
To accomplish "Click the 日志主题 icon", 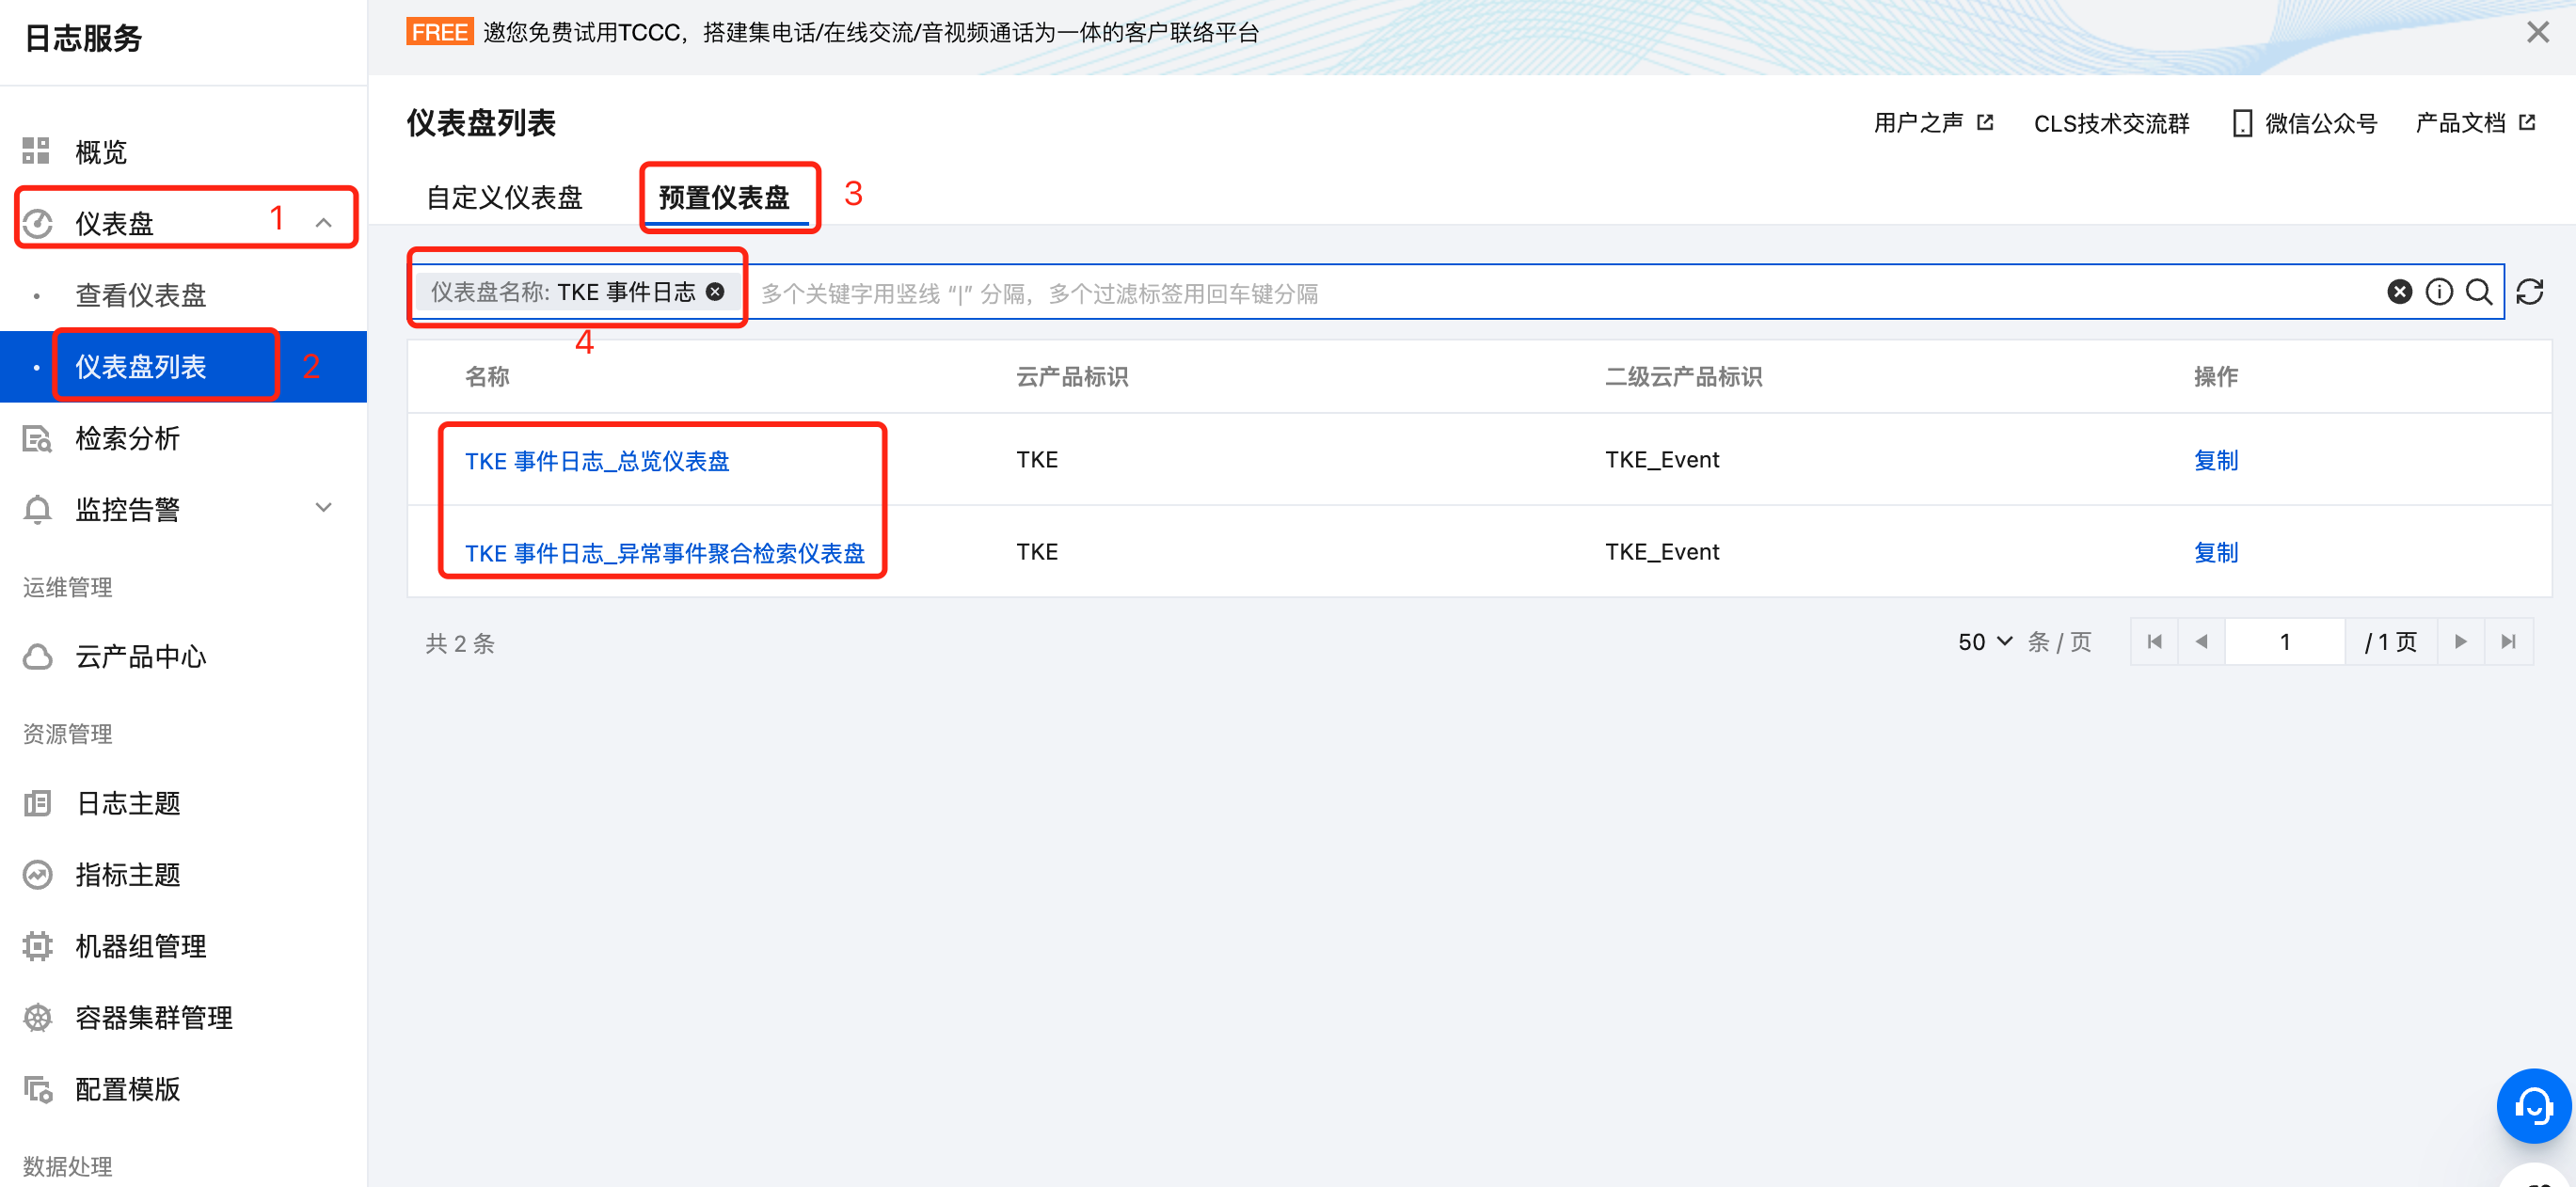I will coord(37,802).
